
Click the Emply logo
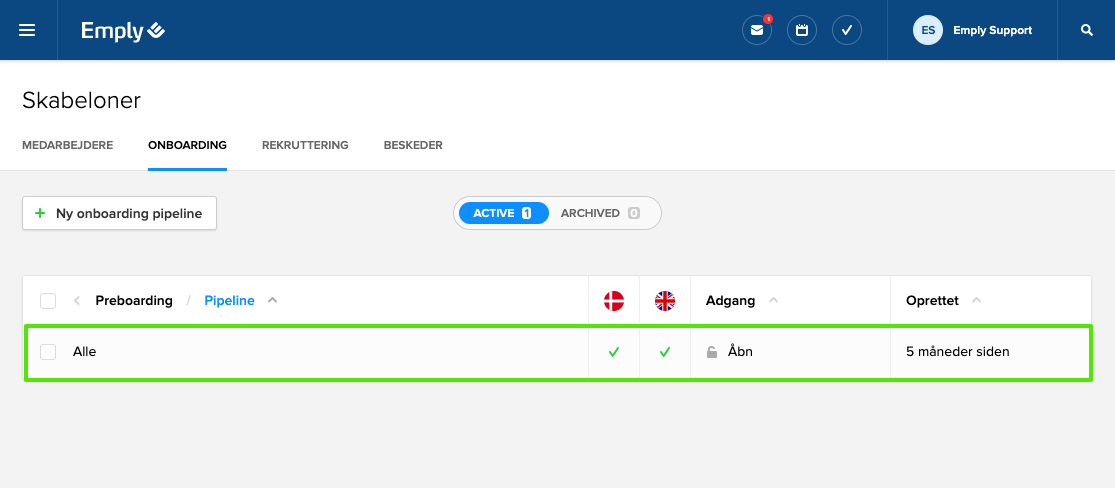coord(123,31)
